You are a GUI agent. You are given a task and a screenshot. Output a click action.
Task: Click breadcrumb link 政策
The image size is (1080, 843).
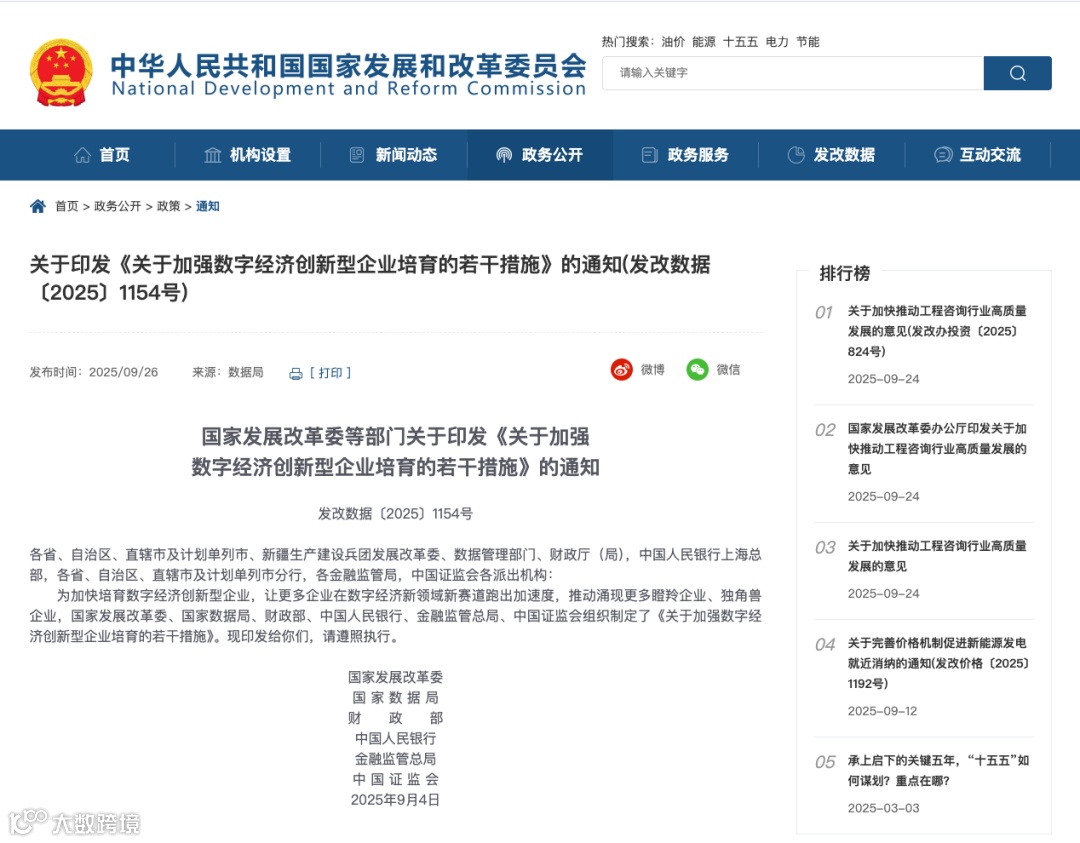tap(168, 206)
